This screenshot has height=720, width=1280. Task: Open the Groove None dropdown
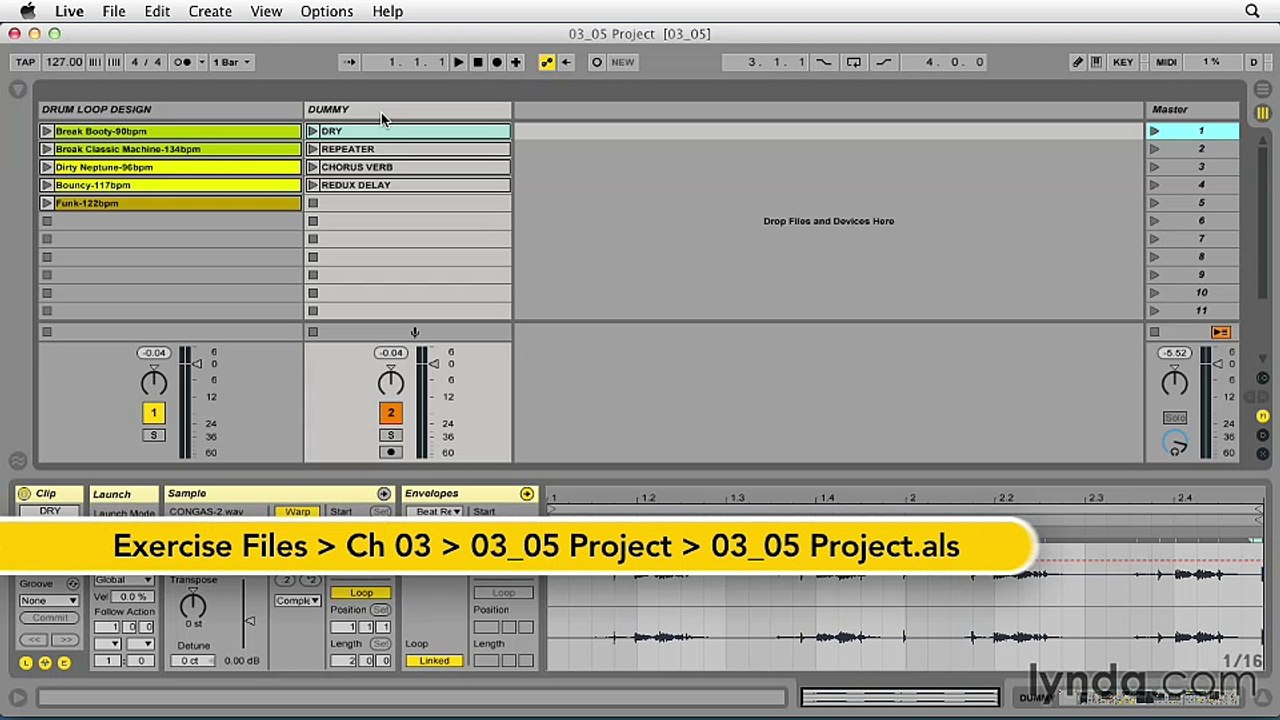click(49, 600)
